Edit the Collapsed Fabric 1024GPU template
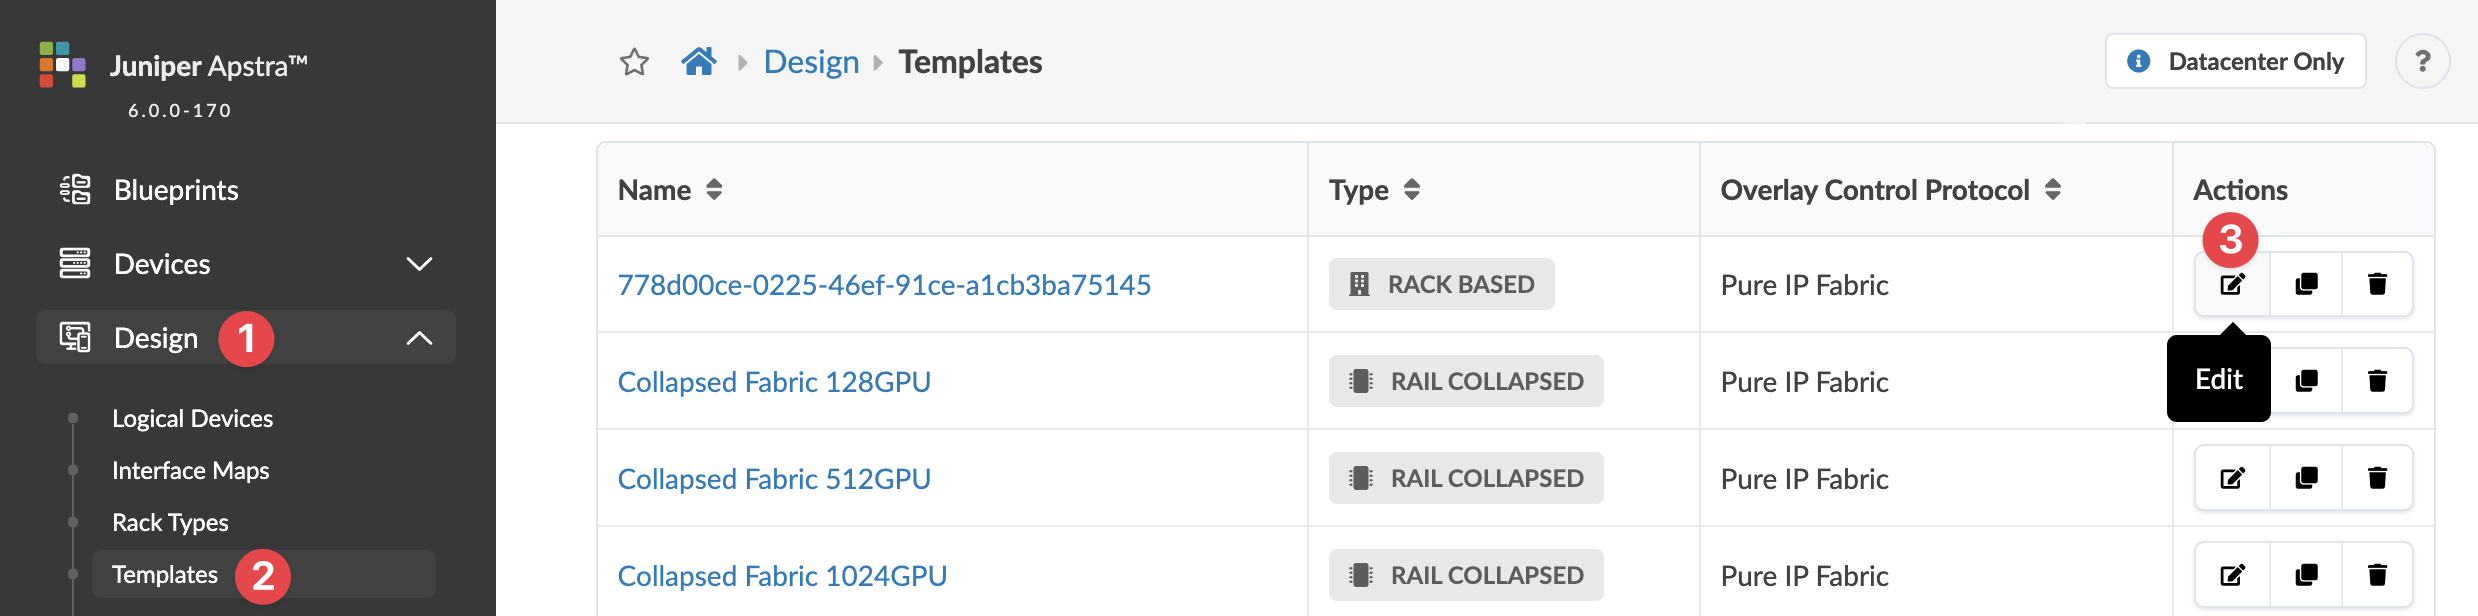 (x=2232, y=575)
